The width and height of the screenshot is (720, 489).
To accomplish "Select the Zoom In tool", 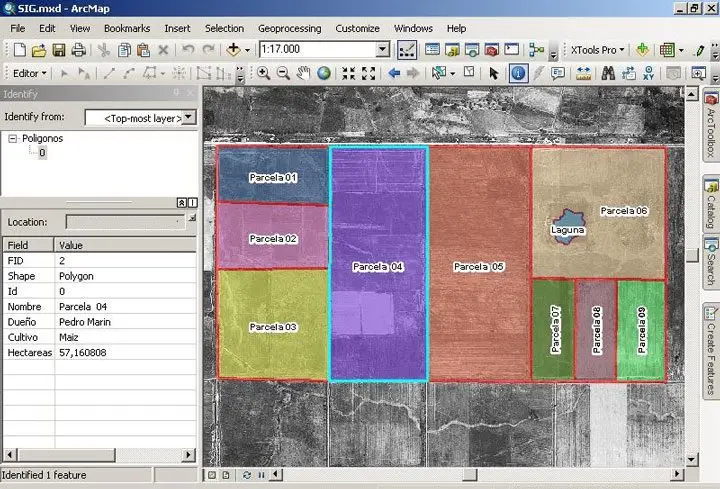I will pos(264,73).
